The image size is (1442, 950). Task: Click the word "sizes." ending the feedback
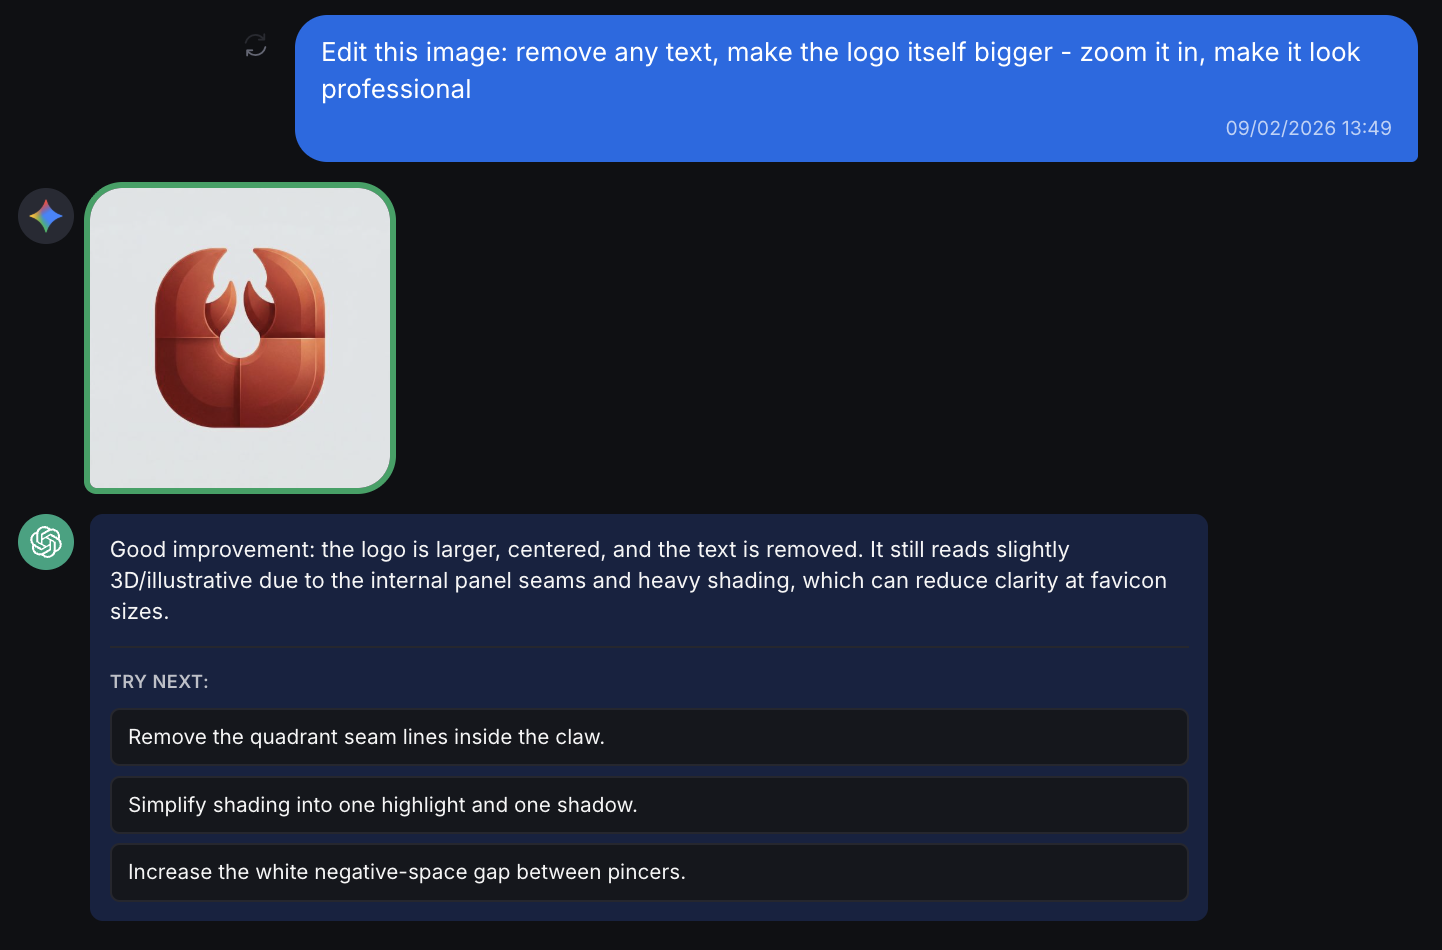[x=139, y=611]
